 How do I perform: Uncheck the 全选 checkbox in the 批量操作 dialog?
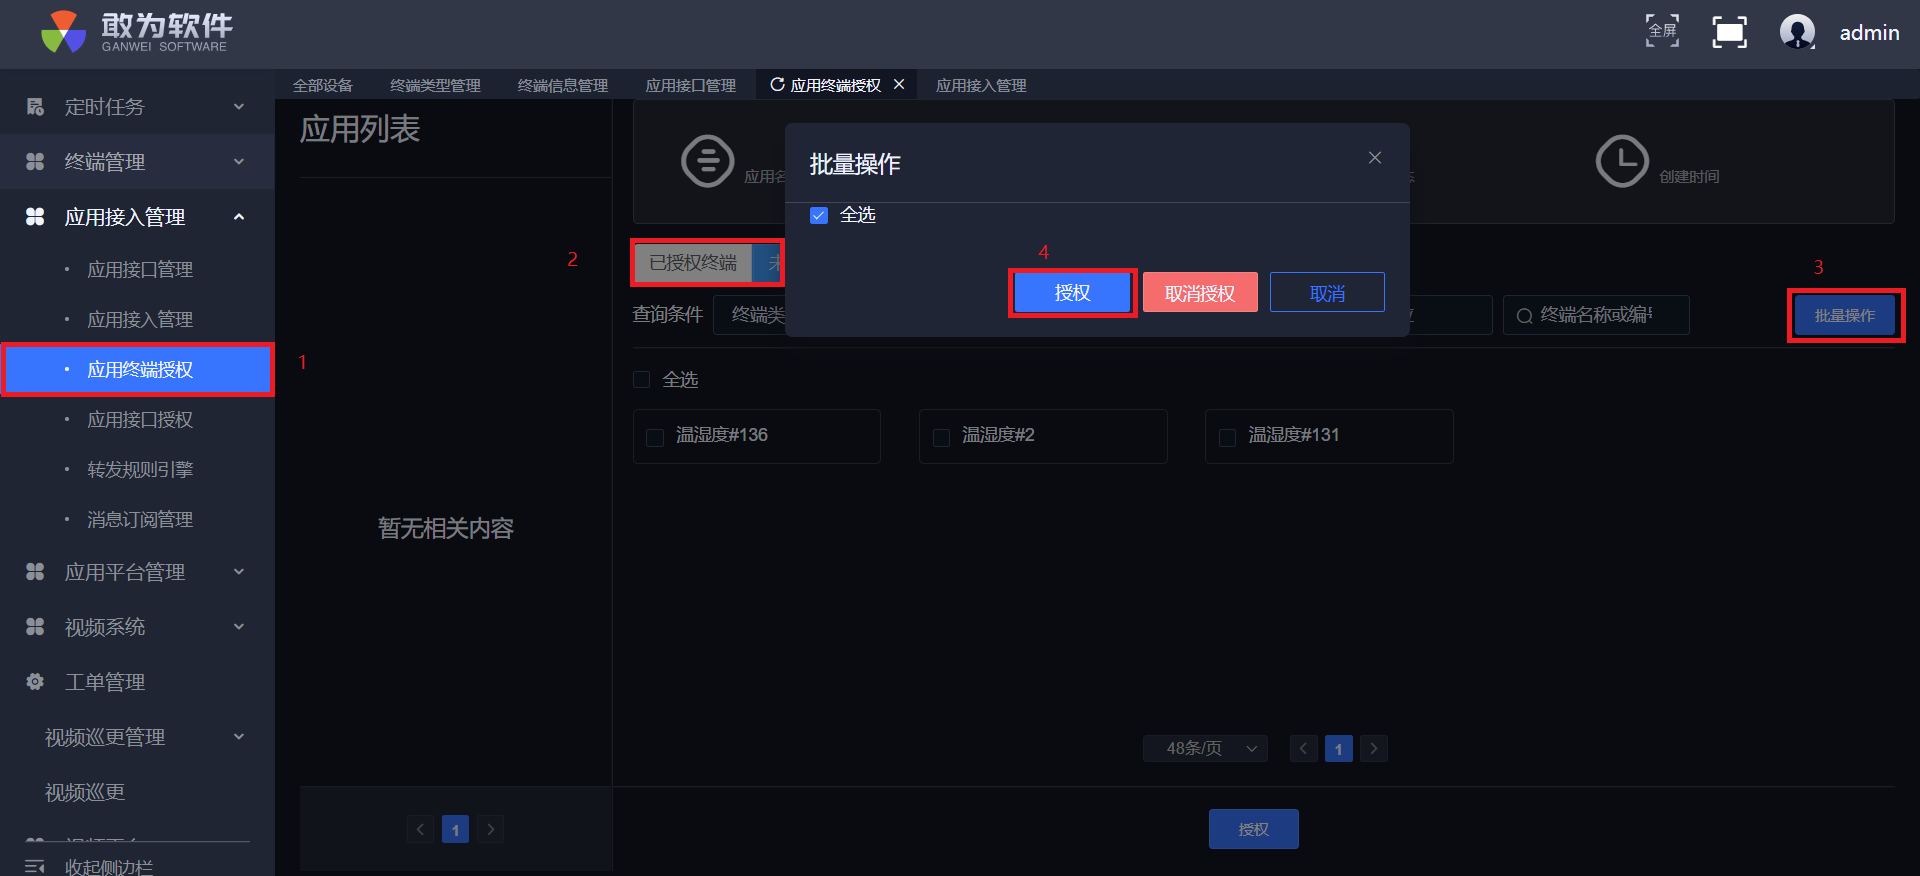819,216
